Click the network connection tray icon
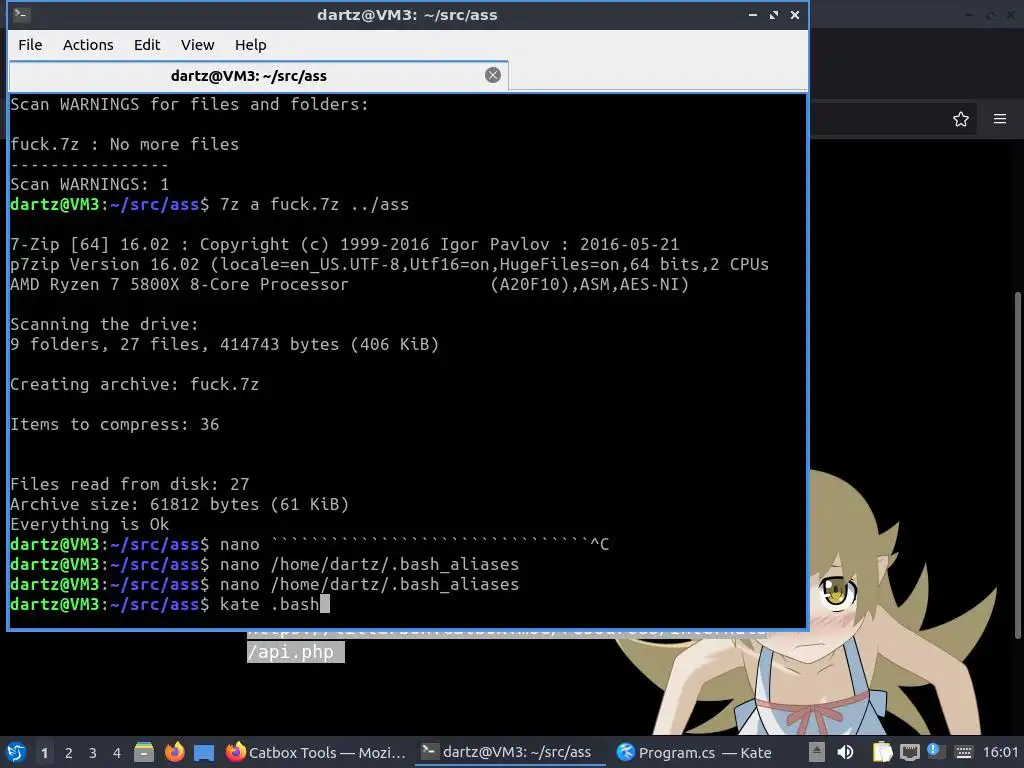Screen dimensions: 1024x768 pyautogui.click(x=910, y=752)
